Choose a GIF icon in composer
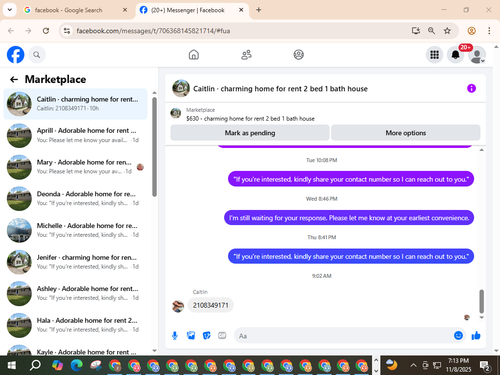The image size is (500, 375). pos(222,336)
